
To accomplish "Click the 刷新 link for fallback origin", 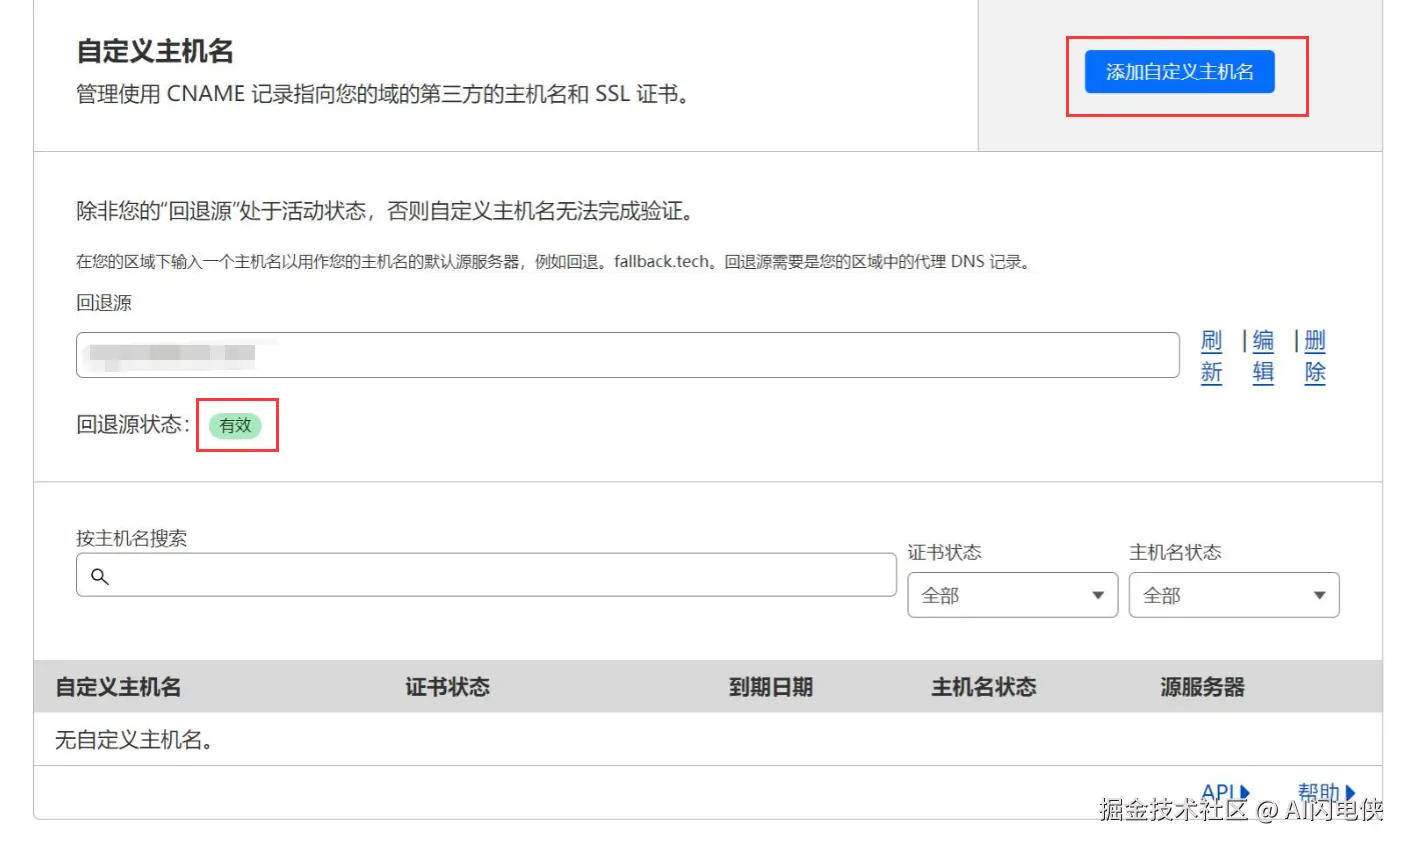I will (1211, 357).
